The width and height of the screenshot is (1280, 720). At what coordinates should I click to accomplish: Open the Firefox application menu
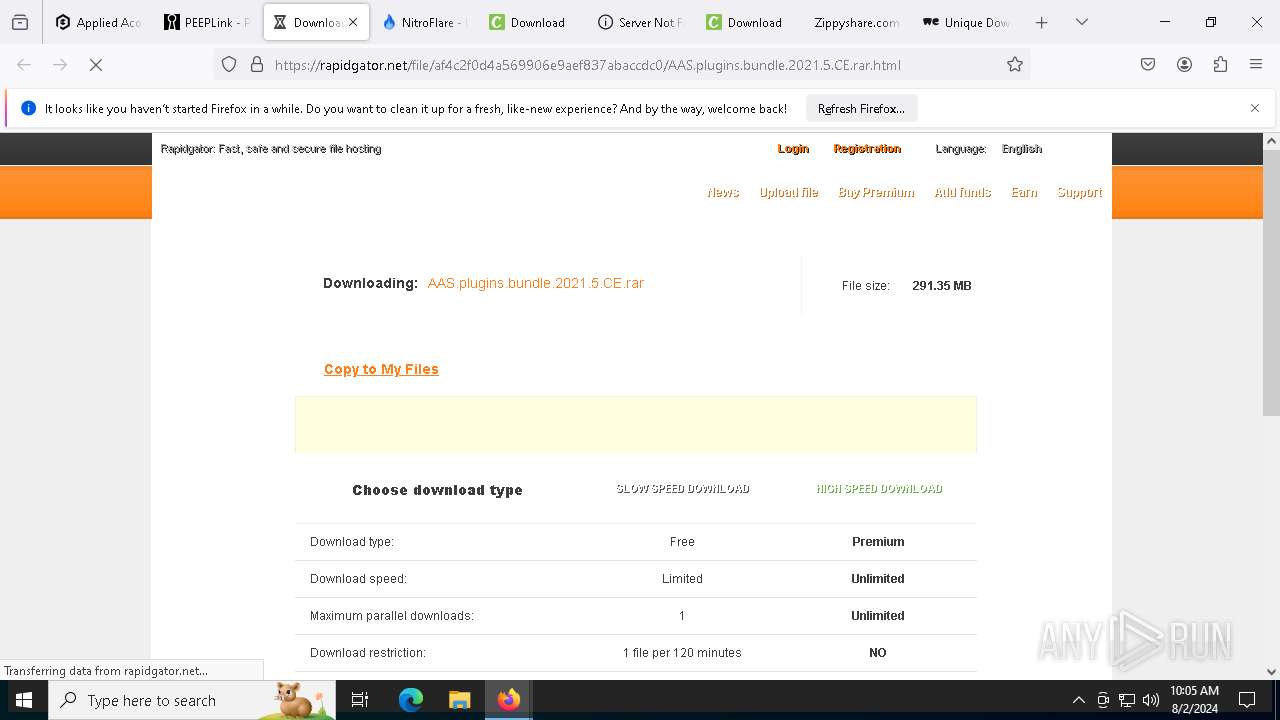tap(1256, 64)
